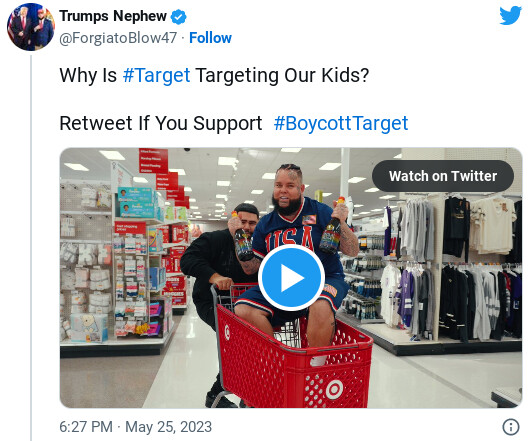Click the 'Targeting Our Kids?' tweet text
Viewport: 529px width, 441px height.
282,75
